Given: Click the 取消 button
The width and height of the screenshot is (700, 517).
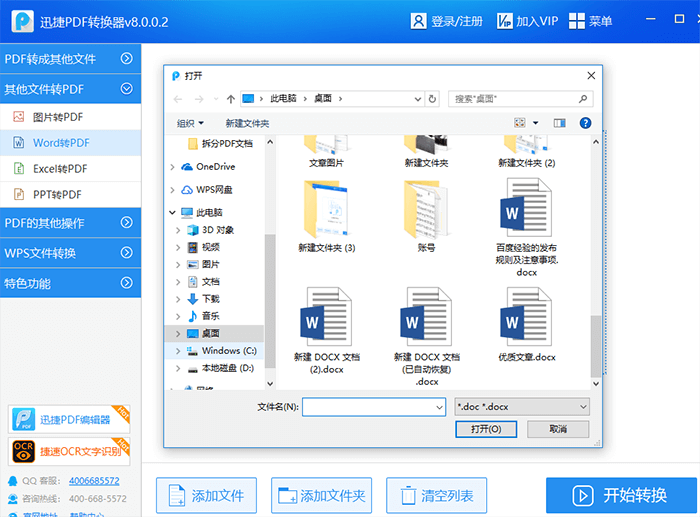Looking at the screenshot, I should coord(558,429).
